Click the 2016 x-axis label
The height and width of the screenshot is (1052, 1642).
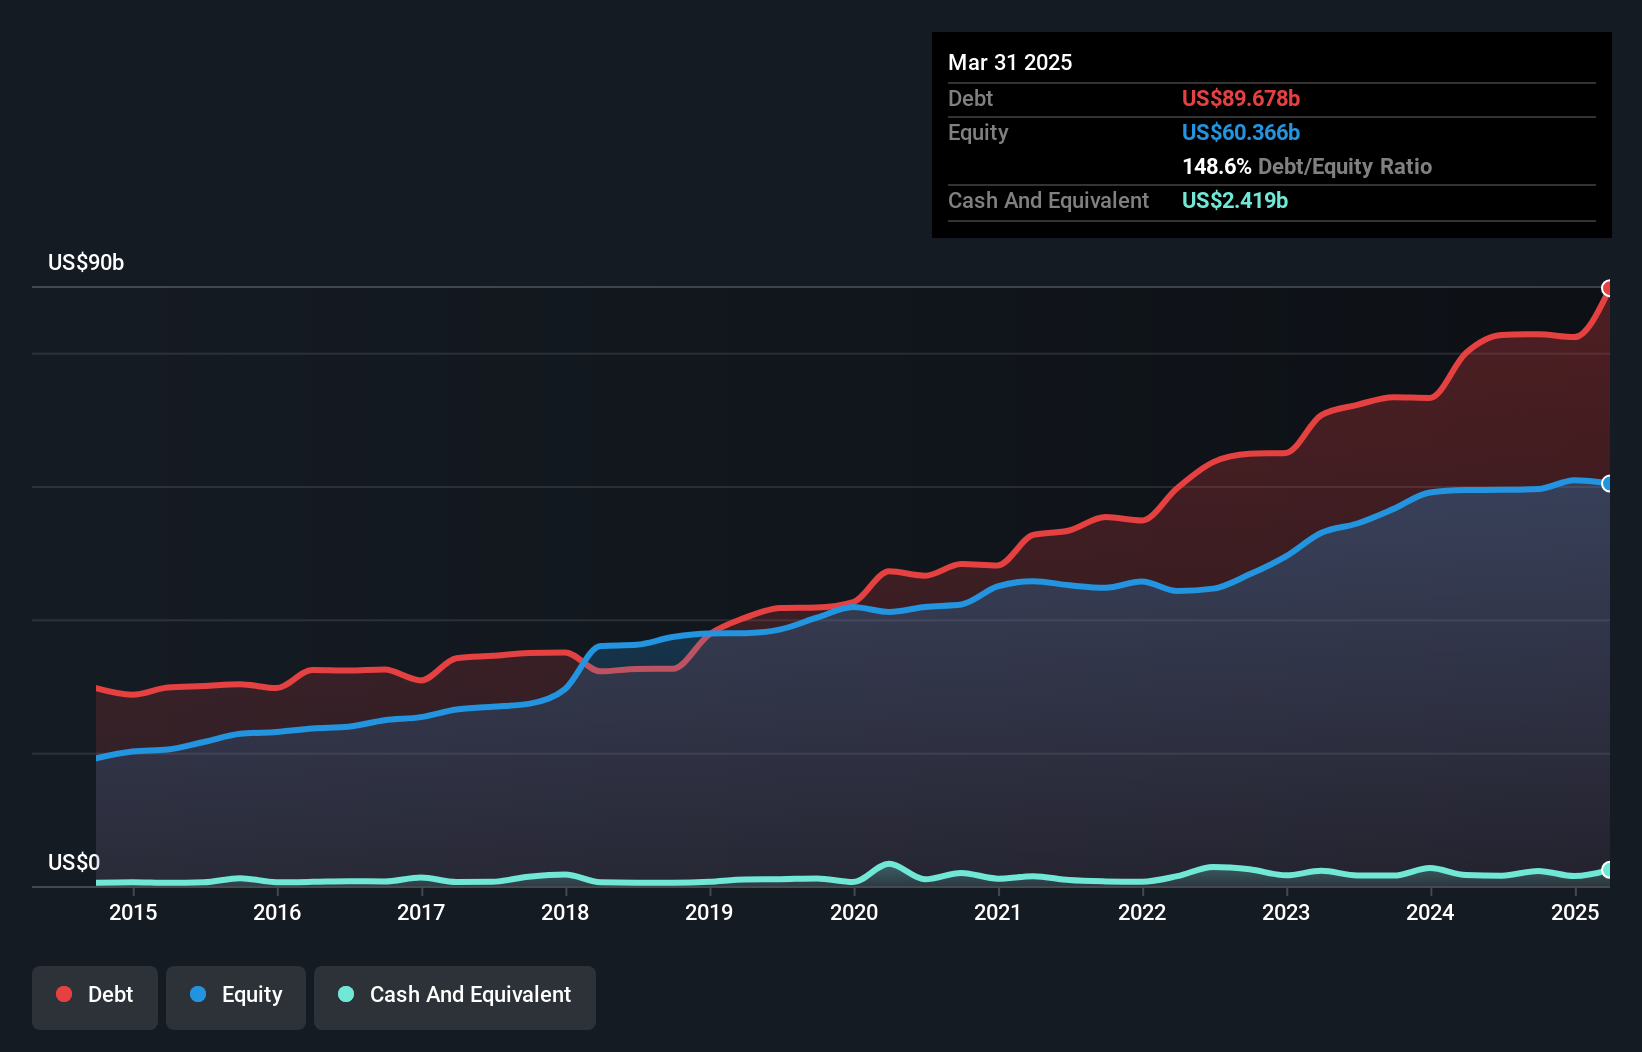[277, 912]
